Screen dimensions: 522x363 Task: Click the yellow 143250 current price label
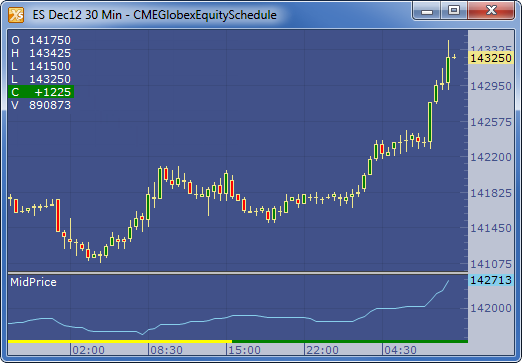pyautogui.click(x=491, y=58)
